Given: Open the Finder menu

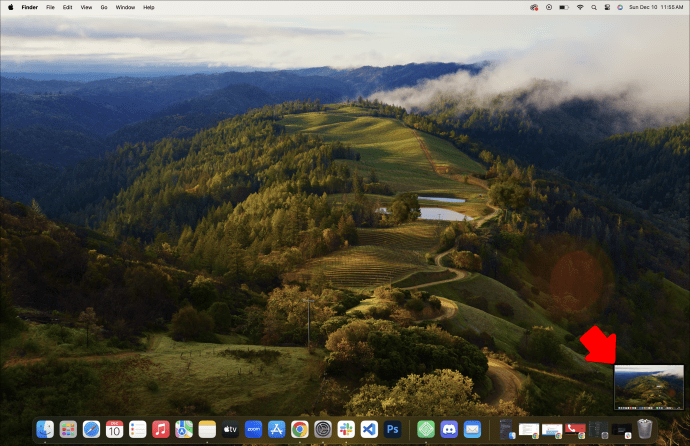Looking at the screenshot, I should point(29,7).
